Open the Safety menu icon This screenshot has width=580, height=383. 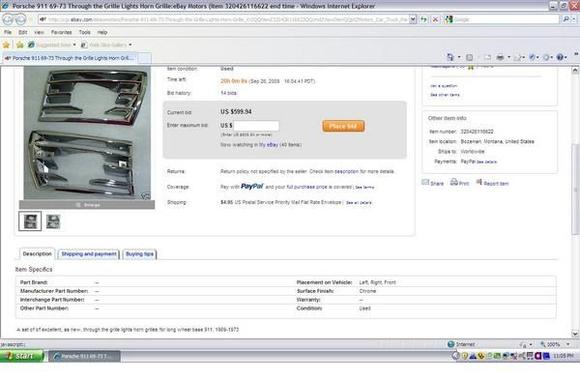pyautogui.click(x=532, y=57)
